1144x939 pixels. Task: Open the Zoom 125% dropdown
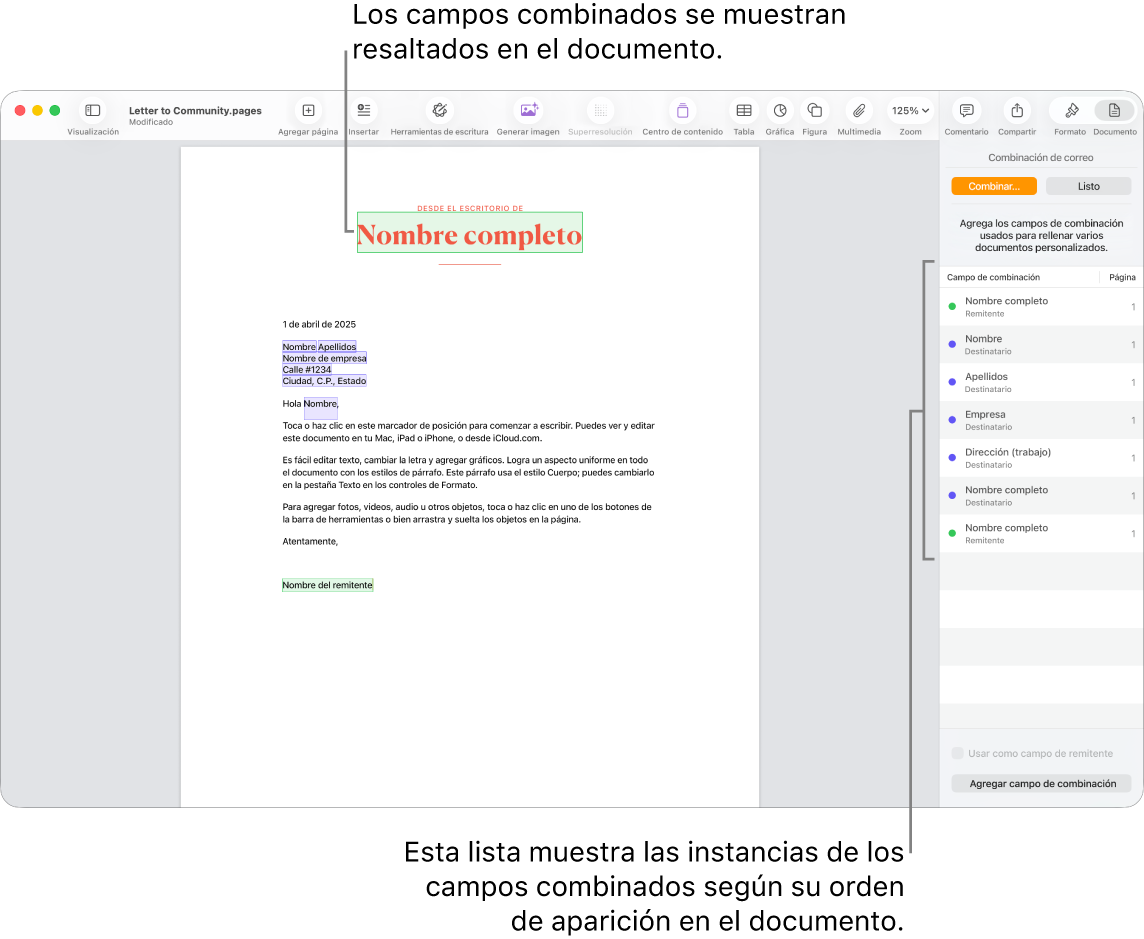[910, 111]
